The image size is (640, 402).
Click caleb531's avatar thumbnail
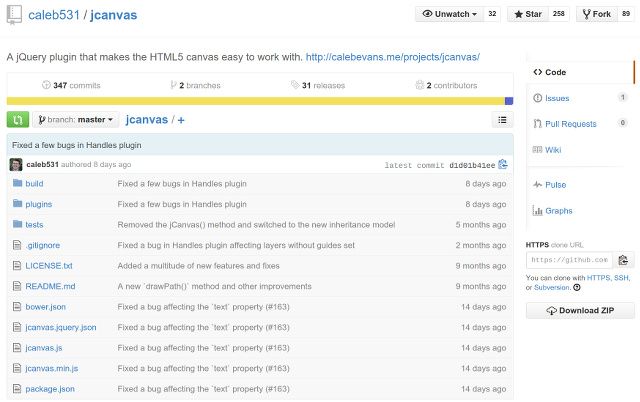[x=16, y=164]
